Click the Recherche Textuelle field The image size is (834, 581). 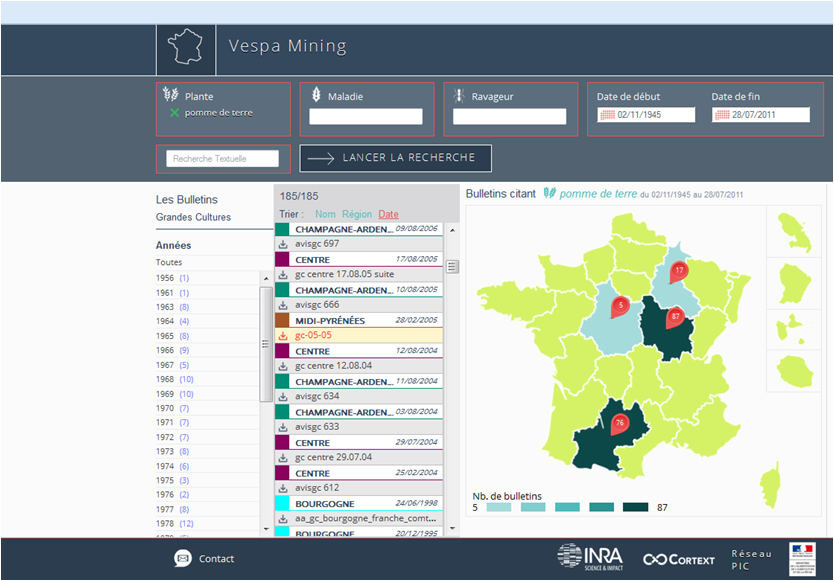(x=222, y=159)
